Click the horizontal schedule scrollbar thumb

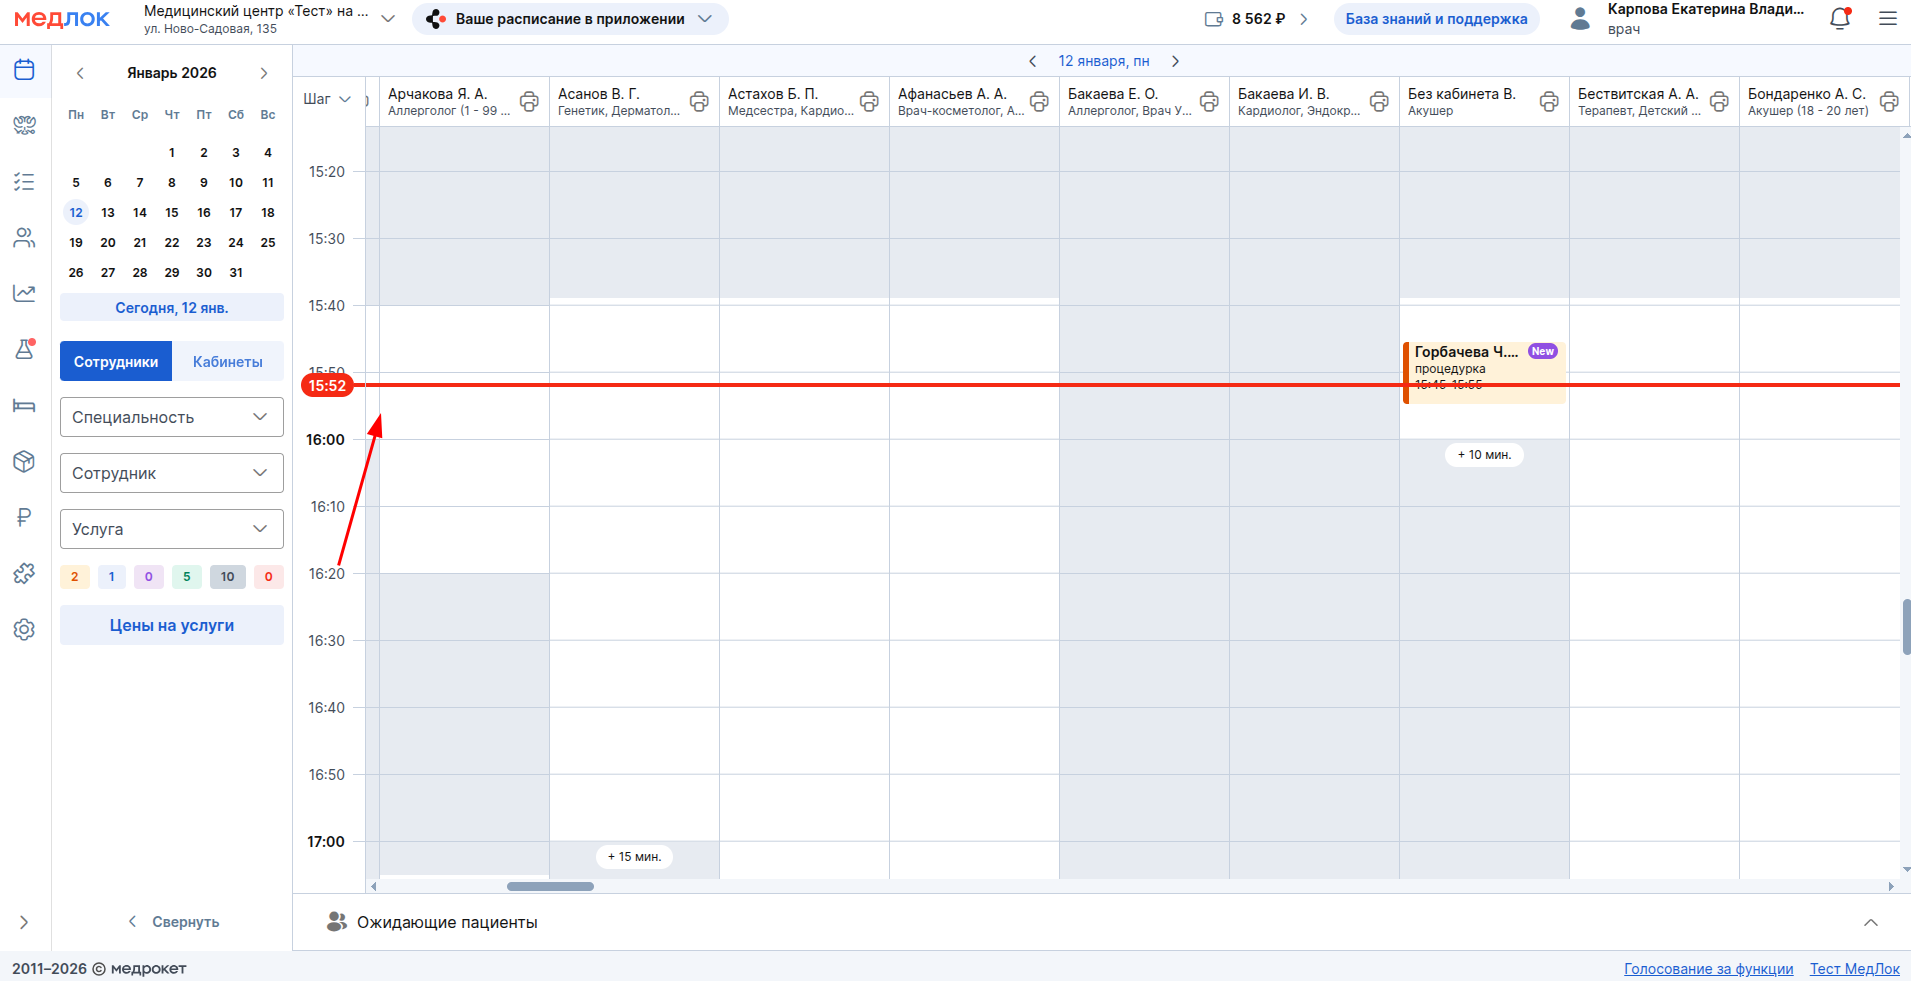550,886
